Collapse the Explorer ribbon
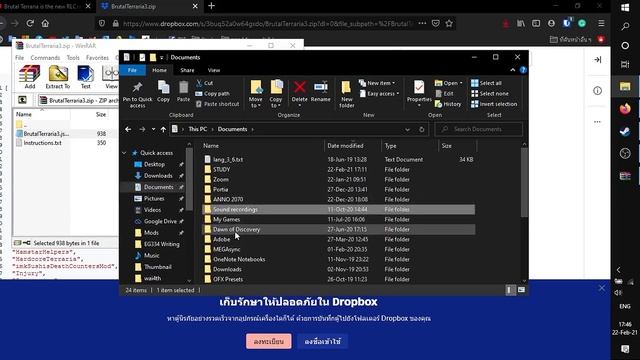640x360 pixels. pos(513,70)
